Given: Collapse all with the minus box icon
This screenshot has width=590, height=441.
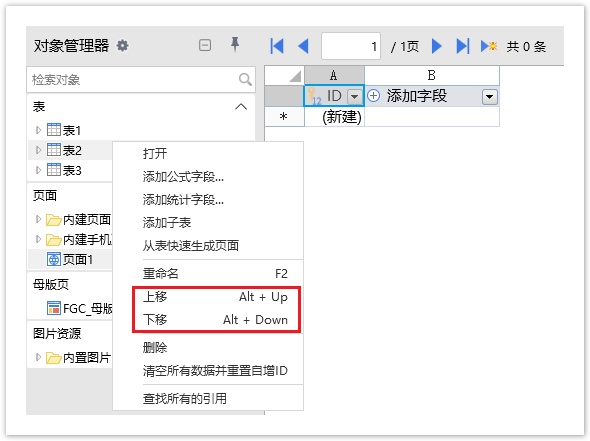Looking at the screenshot, I should click(x=205, y=46).
